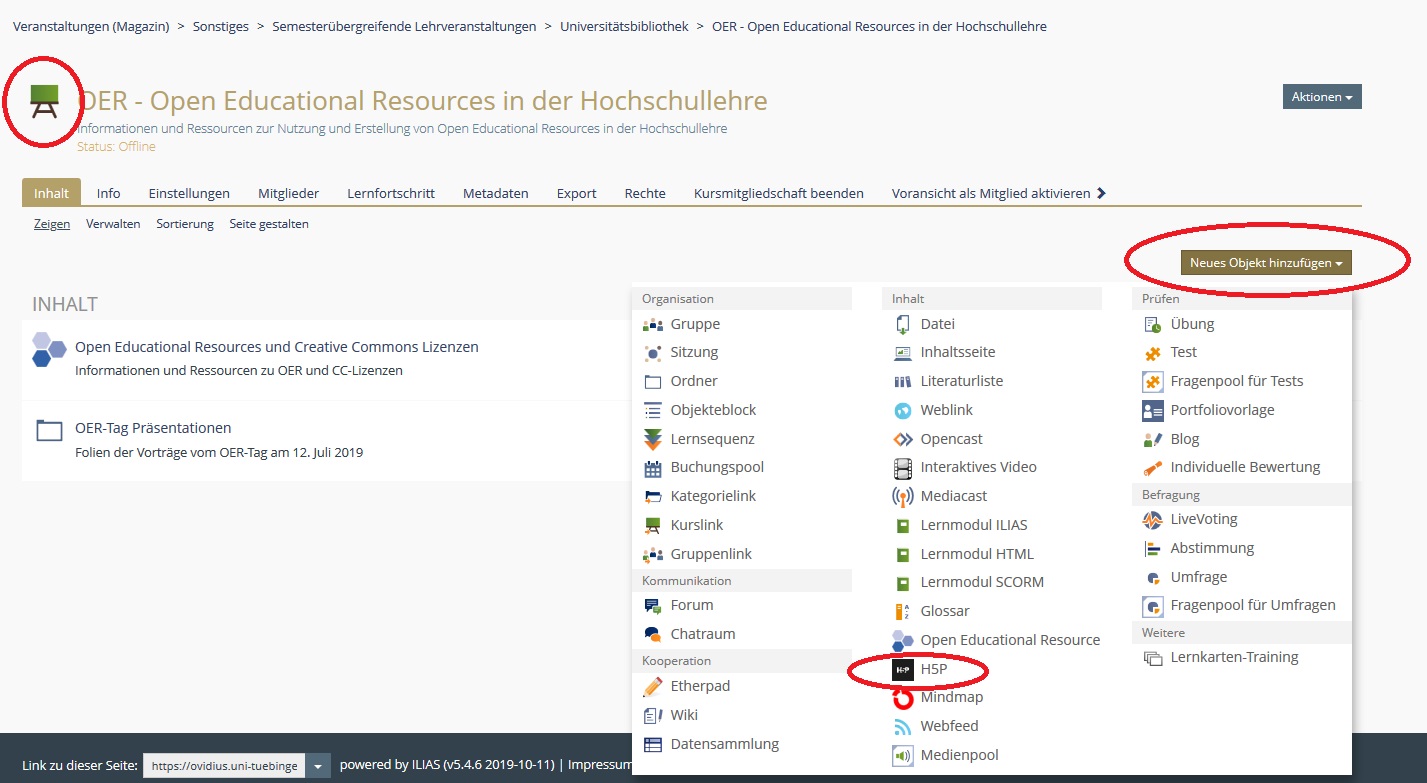Select the Mindmap icon

pyautogui.click(x=903, y=698)
